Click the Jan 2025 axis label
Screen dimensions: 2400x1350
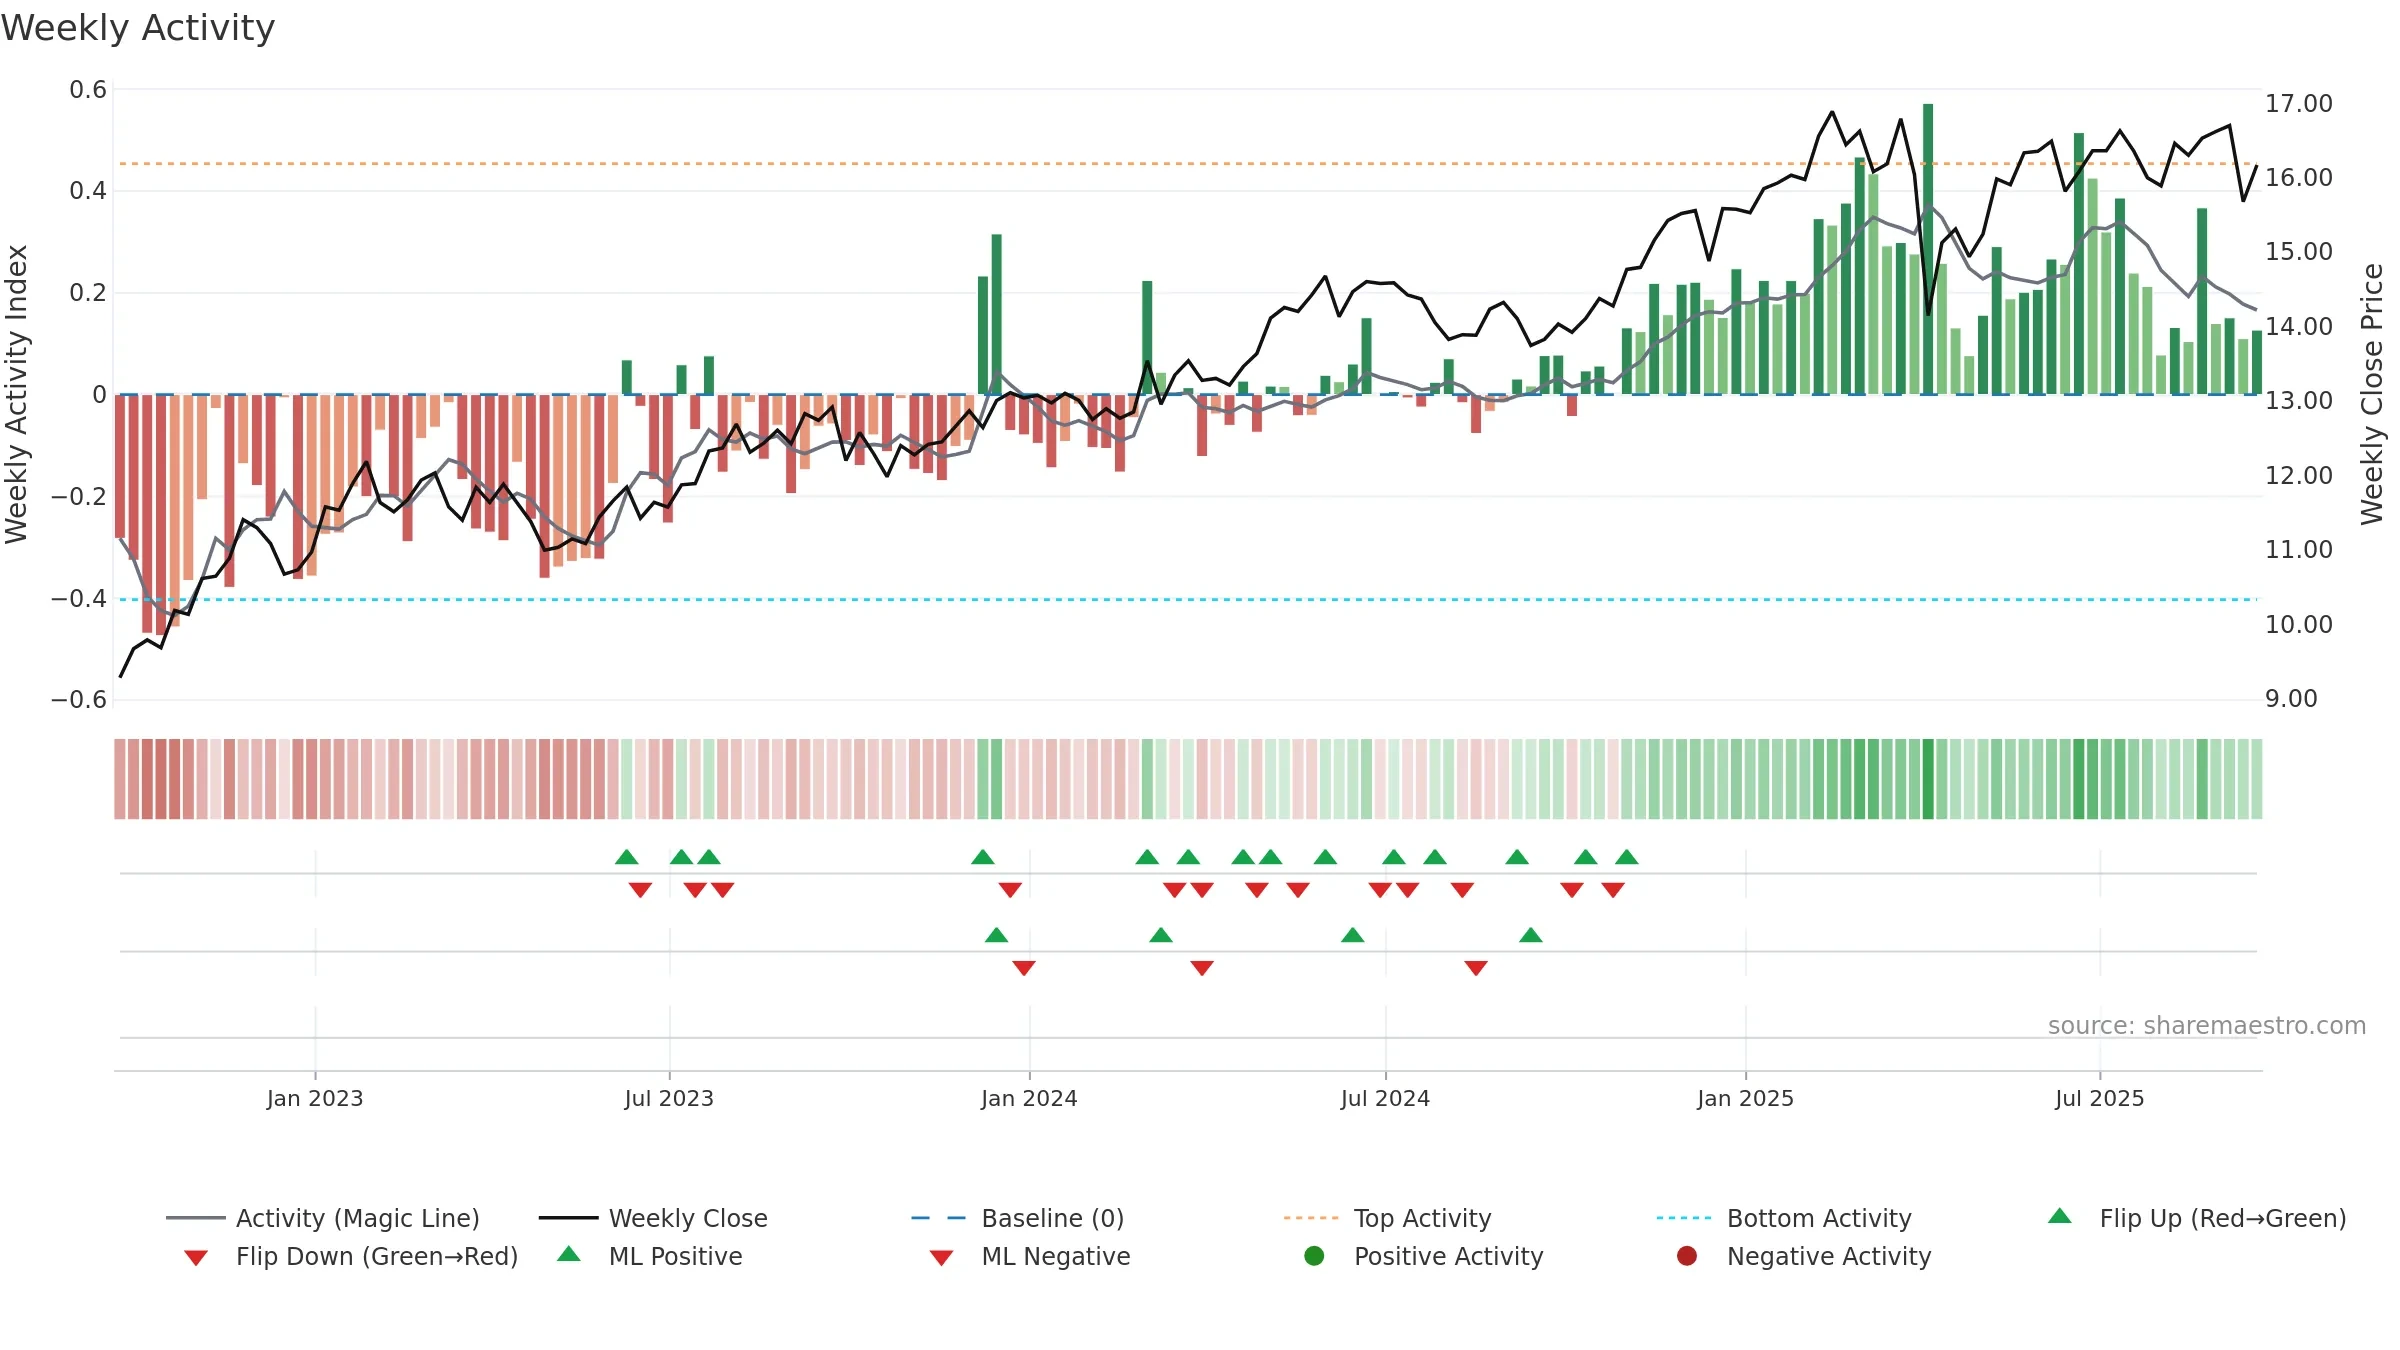[x=1745, y=1099]
